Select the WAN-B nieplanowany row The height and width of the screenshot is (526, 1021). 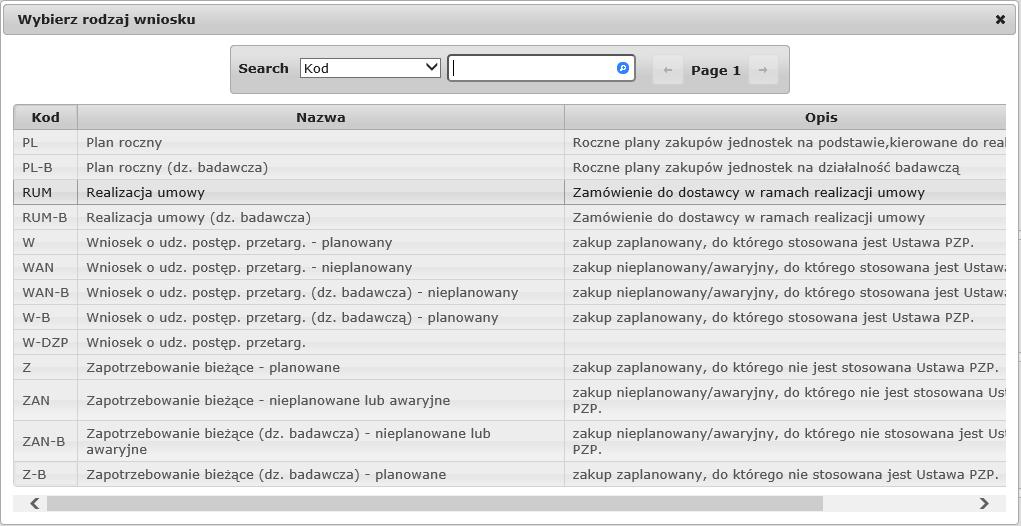coord(510,292)
